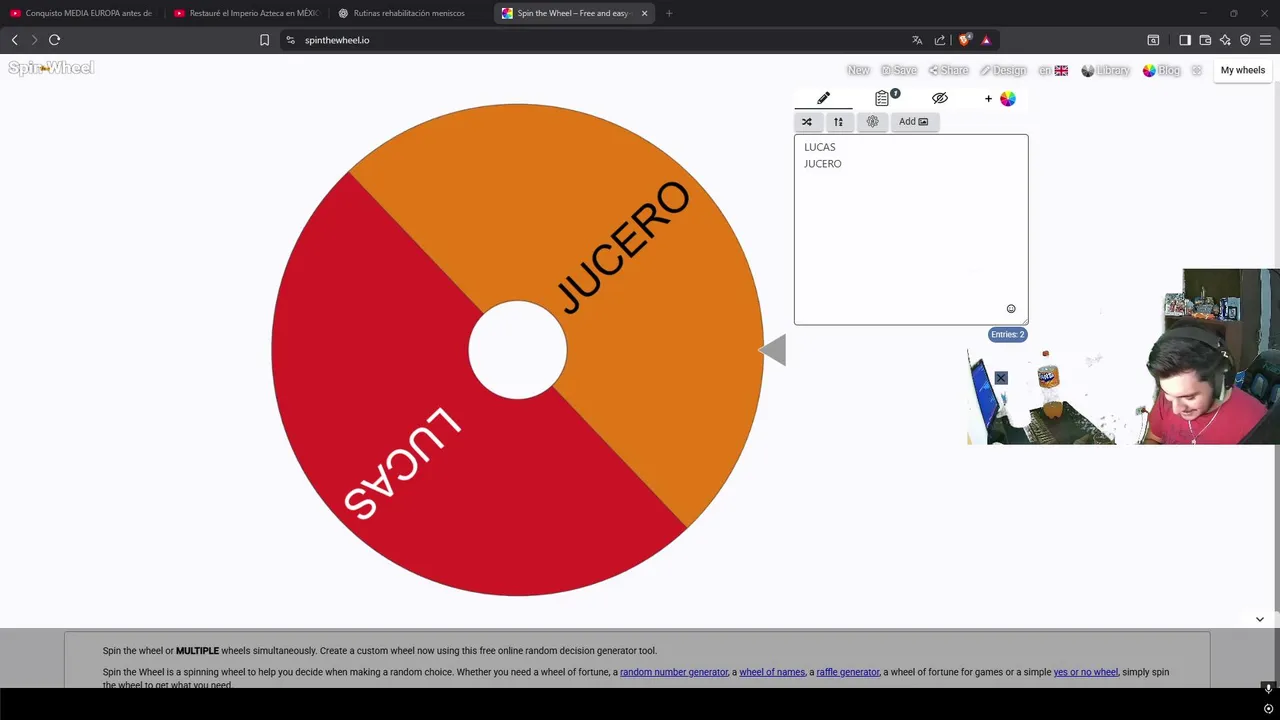Image resolution: width=1280 pixels, height=720 pixels.
Task: Open the wheel Library
Action: point(1105,70)
